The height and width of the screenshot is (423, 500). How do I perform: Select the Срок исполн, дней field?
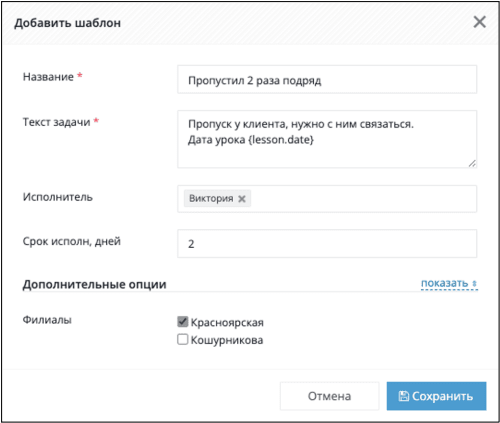pyautogui.click(x=327, y=244)
